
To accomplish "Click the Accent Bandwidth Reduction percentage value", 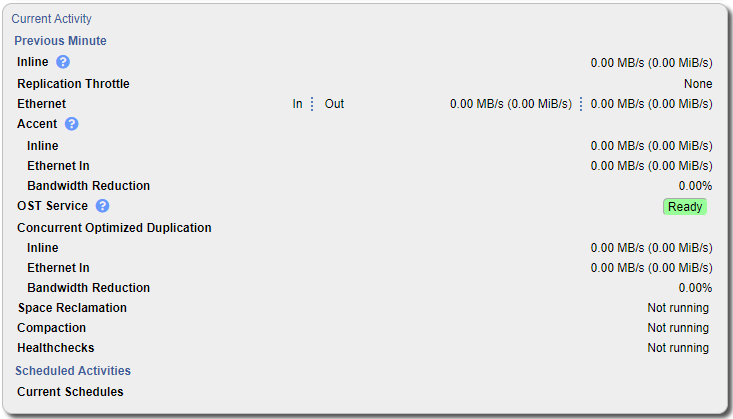I will click(695, 186).
